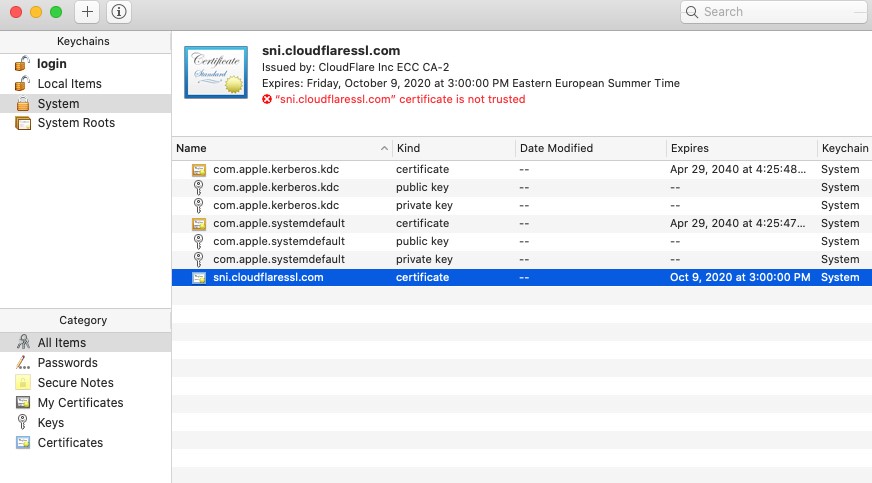872x483 pixels.
Task: Click the large certificate thumbnail image
Action: coord(216,73)
